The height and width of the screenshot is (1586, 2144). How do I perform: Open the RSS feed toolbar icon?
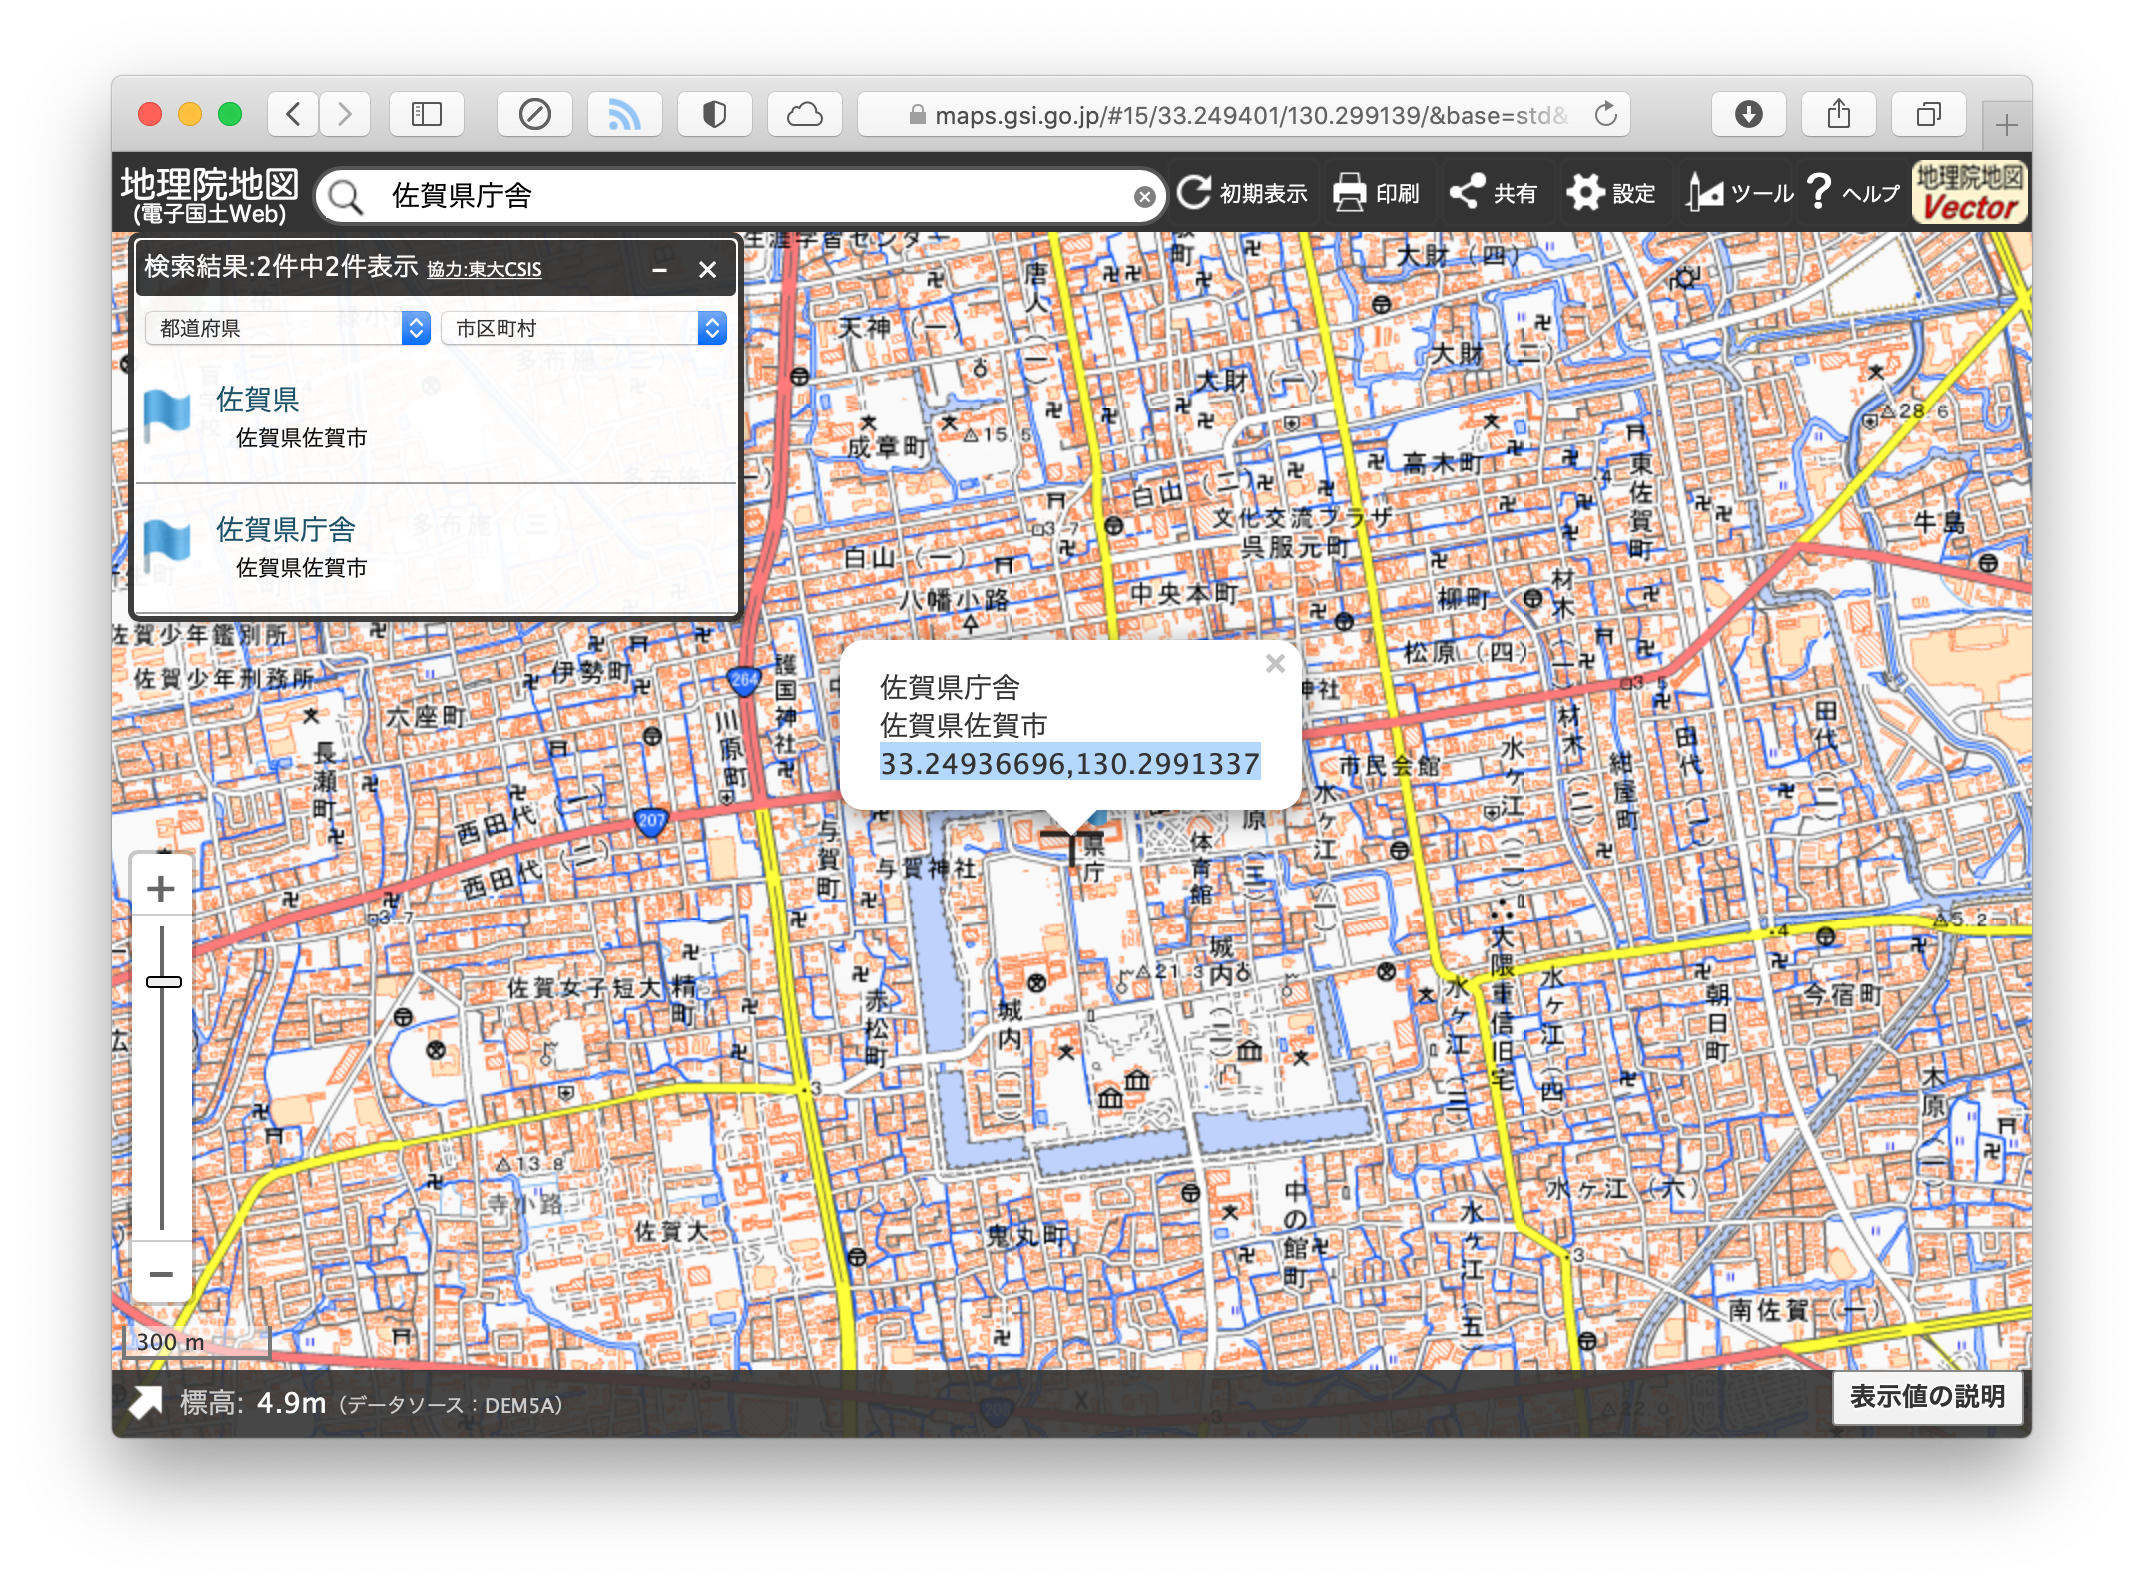pyautogui.click(x=625, y=114)
